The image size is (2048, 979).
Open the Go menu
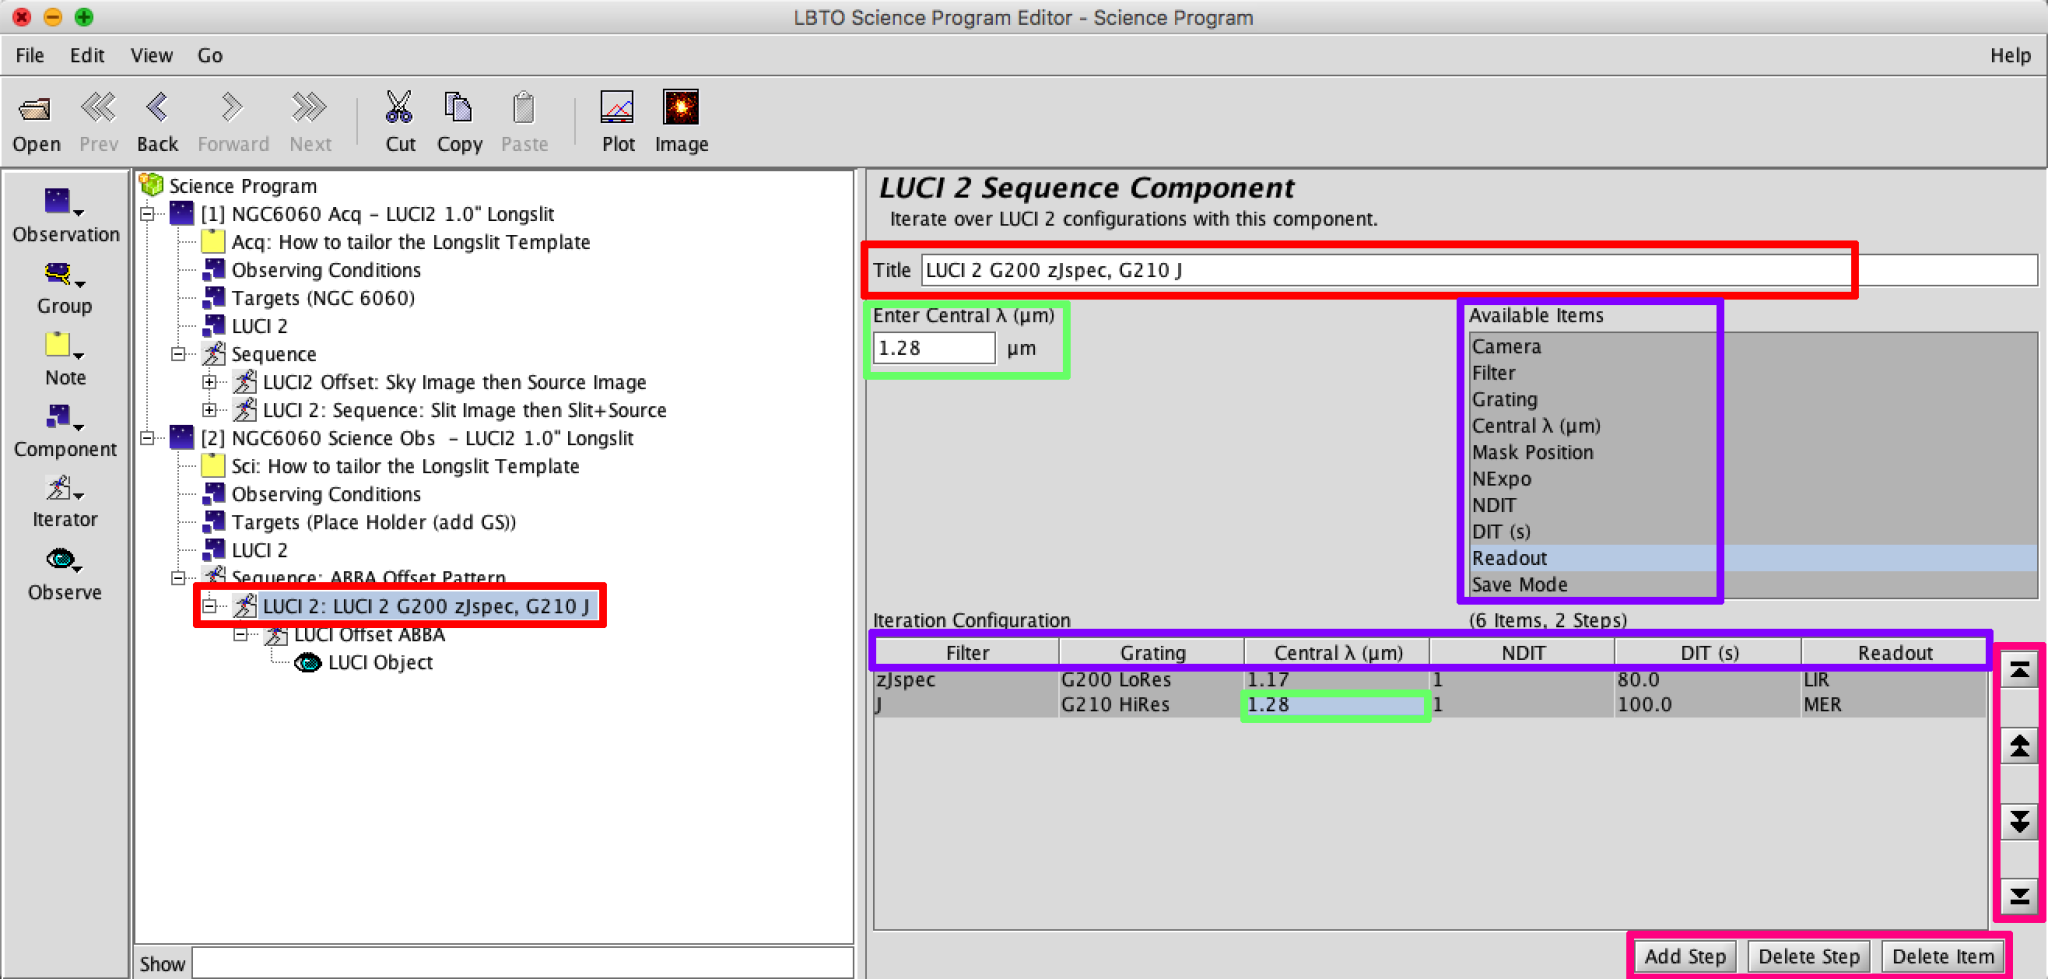click(210, 55)
